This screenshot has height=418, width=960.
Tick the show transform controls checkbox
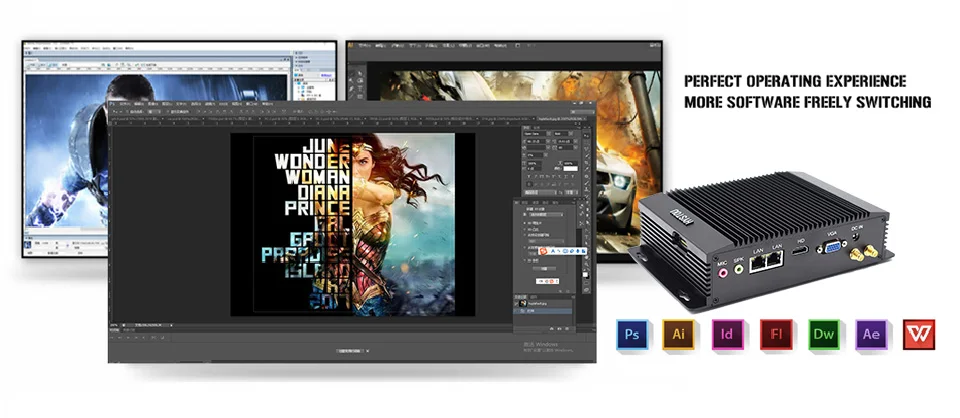pyautogui.click(x=168, y=111)
